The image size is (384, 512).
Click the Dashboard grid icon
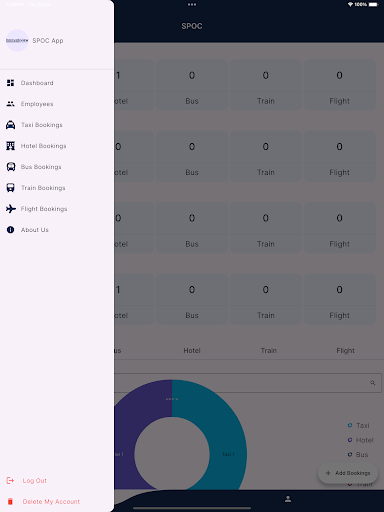(10, 83)
